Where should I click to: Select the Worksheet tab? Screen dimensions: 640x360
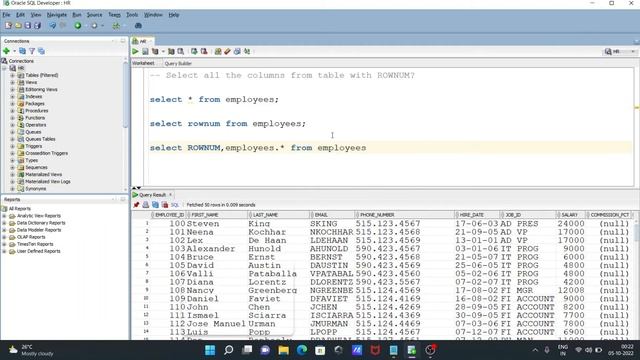[x=143, y=63]
